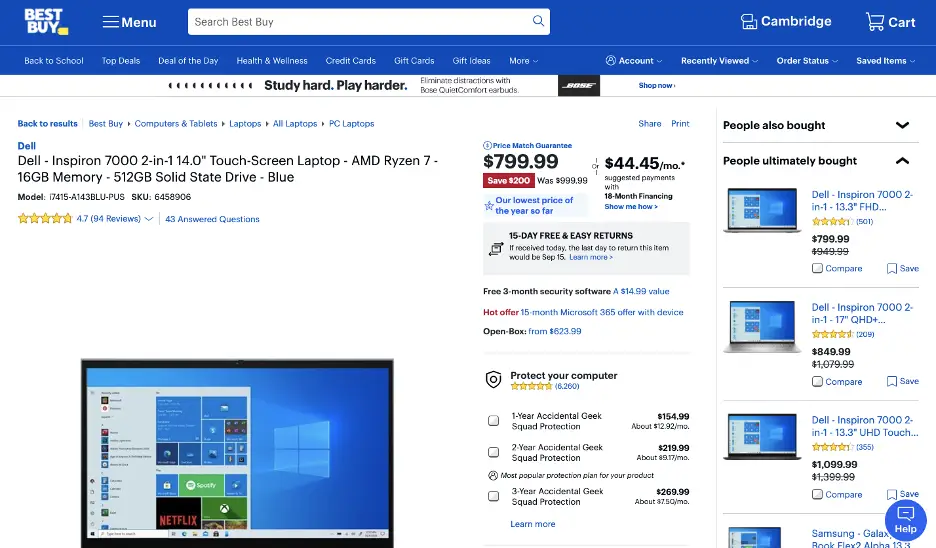Open the Help chat button
The height and width of the screenshot is (548, 936).
tap(905, 521)
